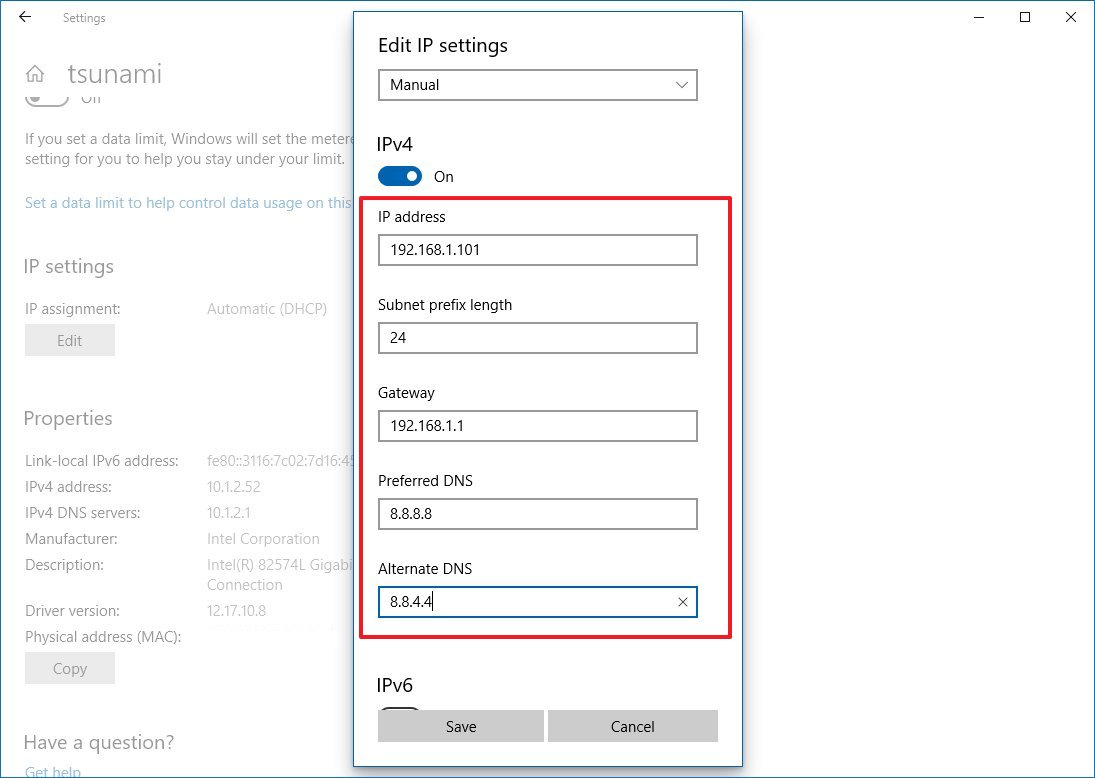Clear the Alternate DNS field with X icon

coord(682,602)
